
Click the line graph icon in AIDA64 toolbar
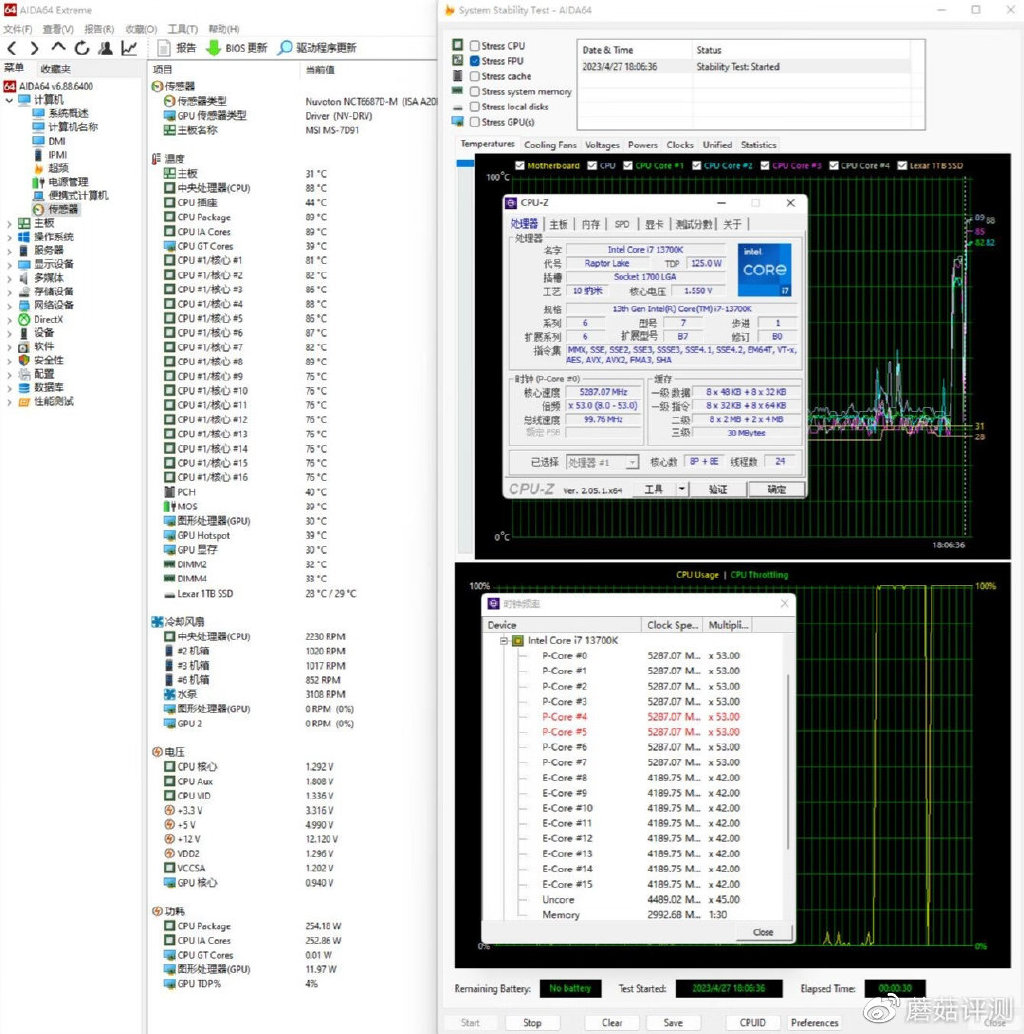[129, 48]
